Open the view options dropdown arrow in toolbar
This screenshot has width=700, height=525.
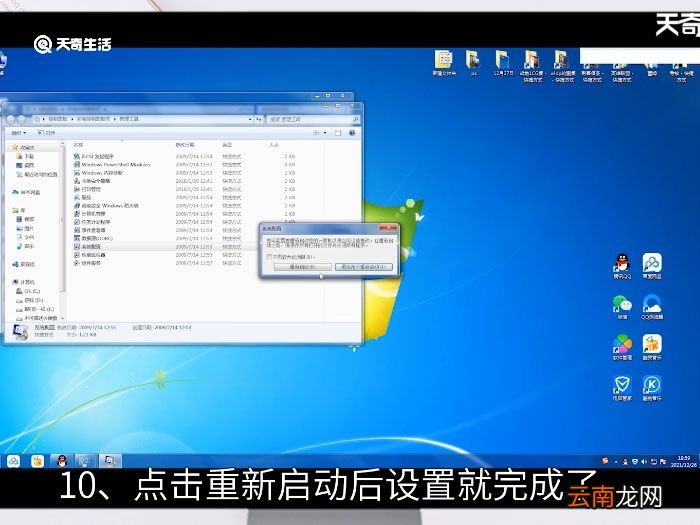click(x=325, y=133)
